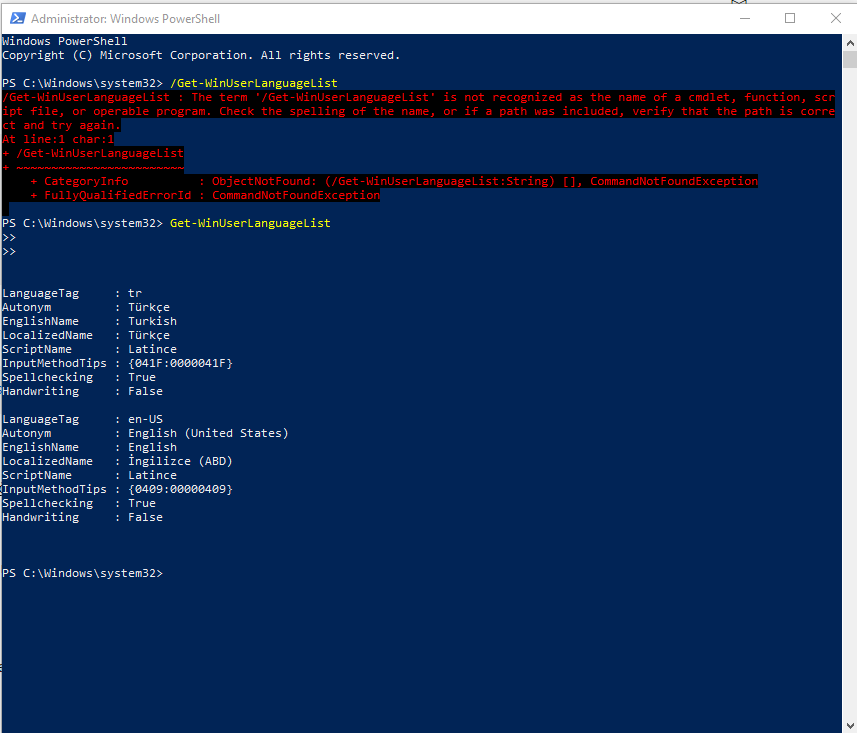Click 'ScriptName : Latince' under Turkish entry
The width and height of the screenshot is (857, 733).
[x=89, y=349]
